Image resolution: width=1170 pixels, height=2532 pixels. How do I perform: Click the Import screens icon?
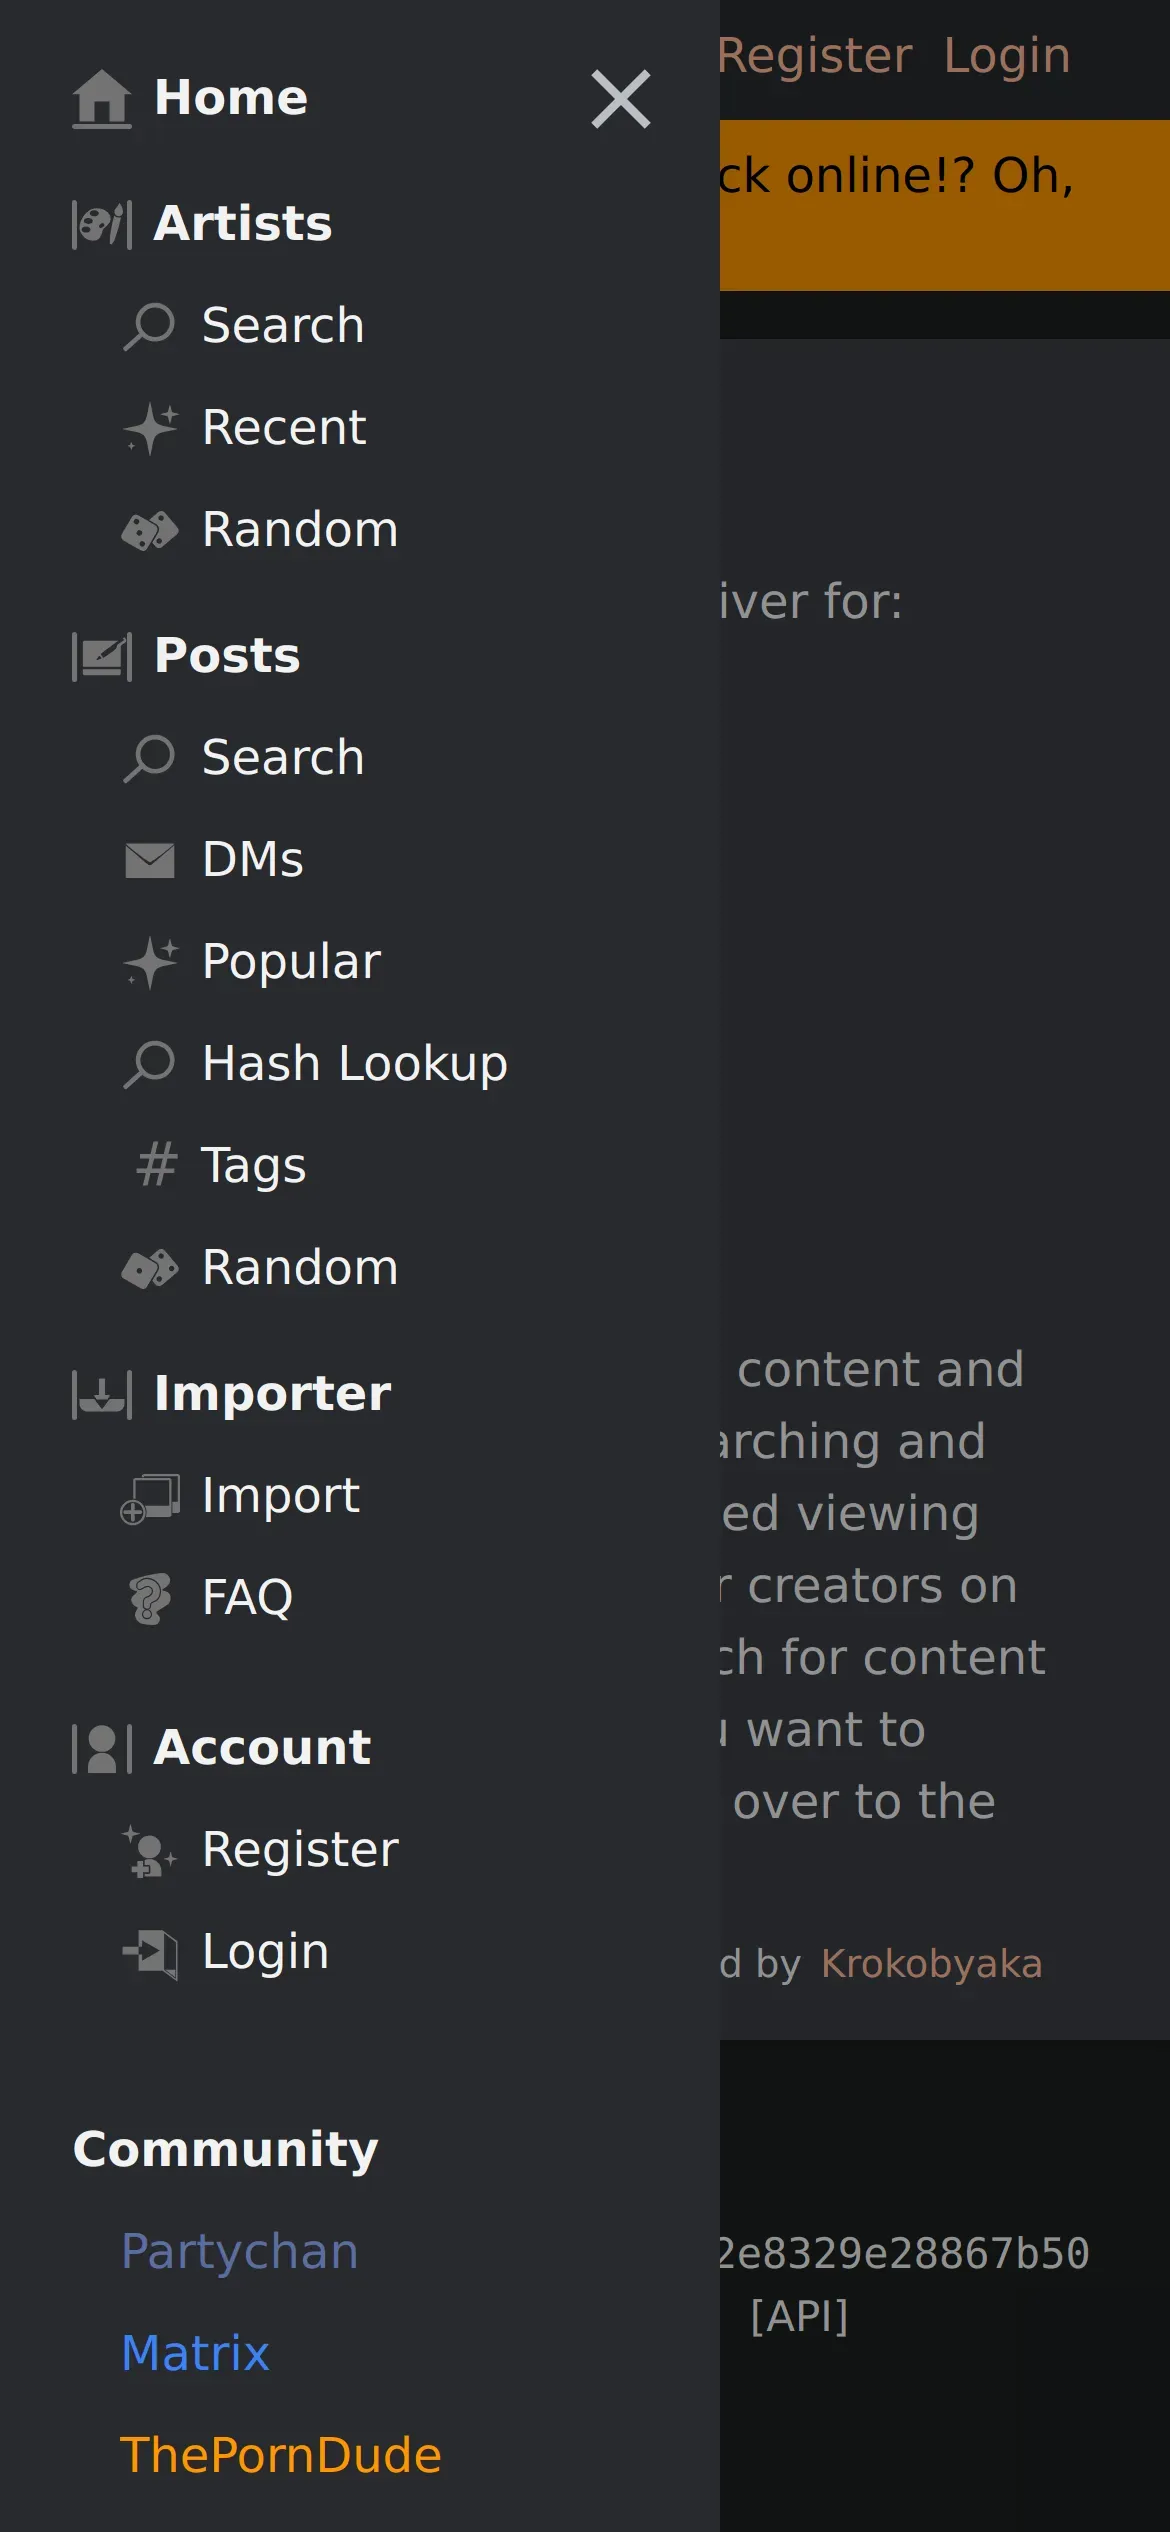(x=150, y=1498)
